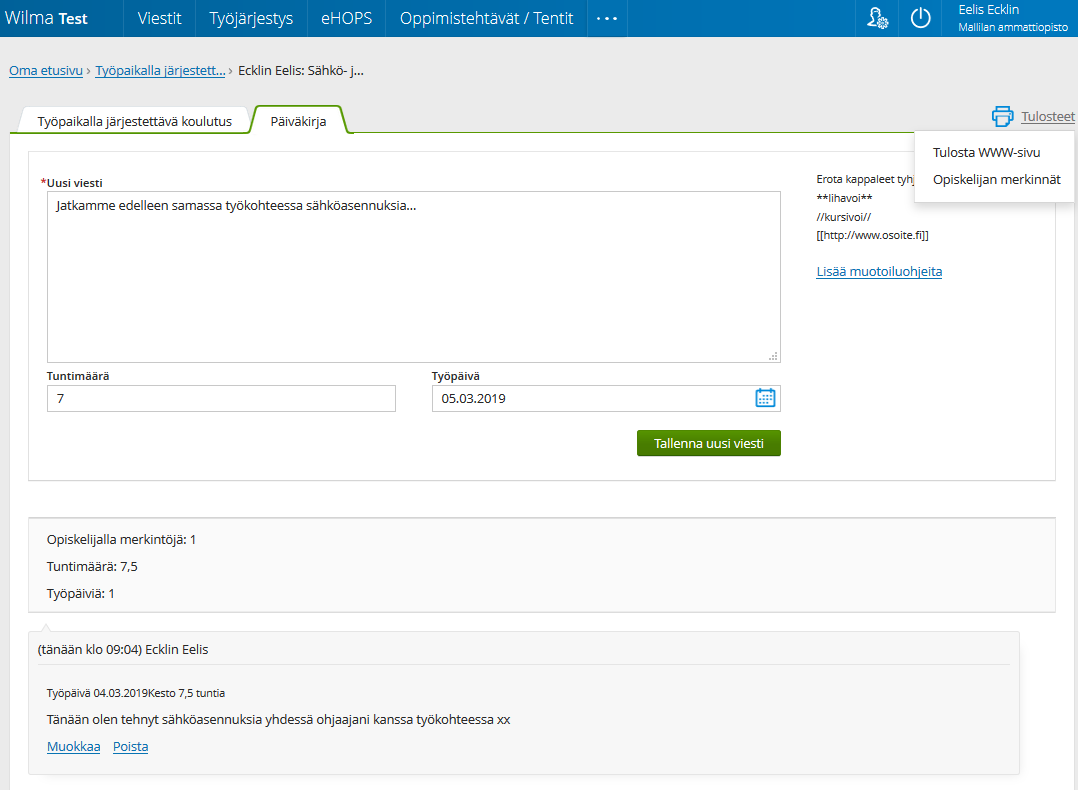The height and width of the screenshot is (790, 1078).
Task: Click the power logout icon
Action: pyautogui.click(x=920, y=19)
